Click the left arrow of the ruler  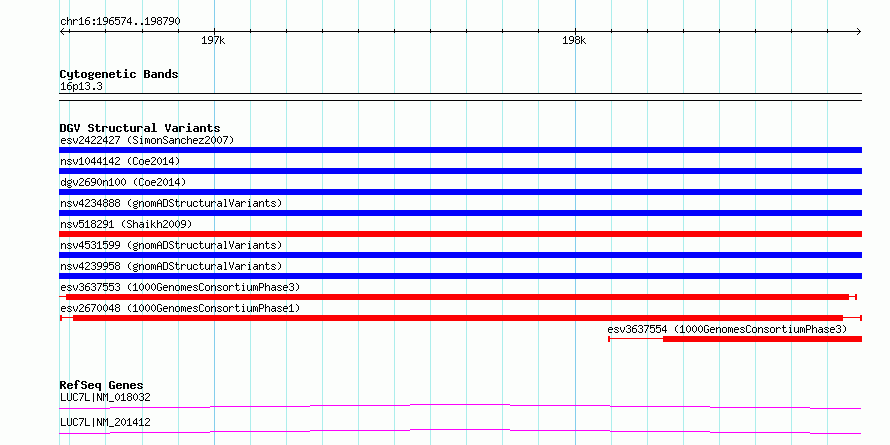(62, 32)
